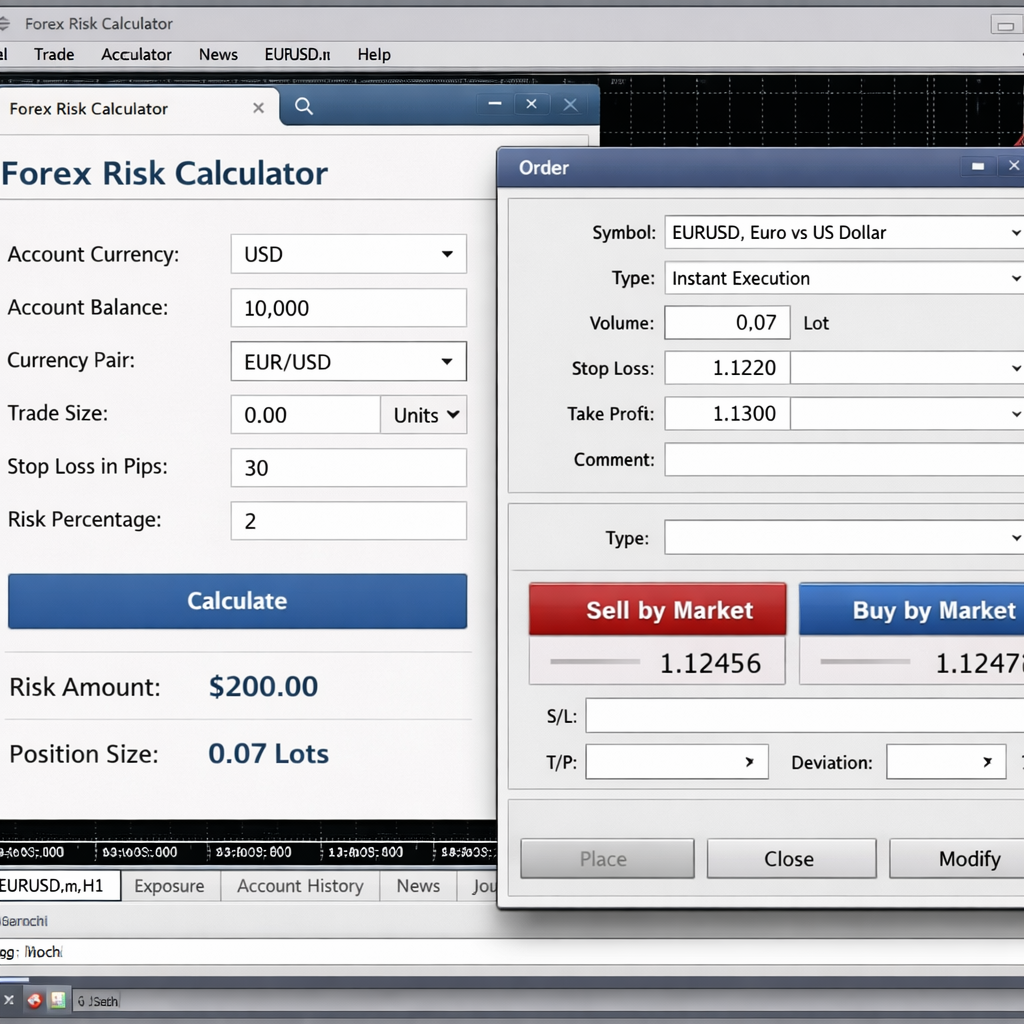Expand the T/P selector
Screen dimensions: 1024x1024
750,761
